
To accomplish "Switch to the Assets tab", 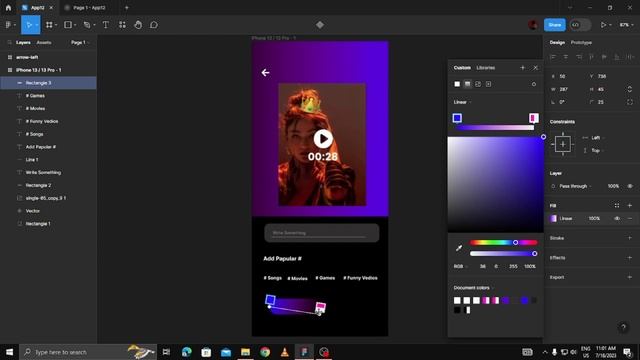I will [x=44, y=42].
